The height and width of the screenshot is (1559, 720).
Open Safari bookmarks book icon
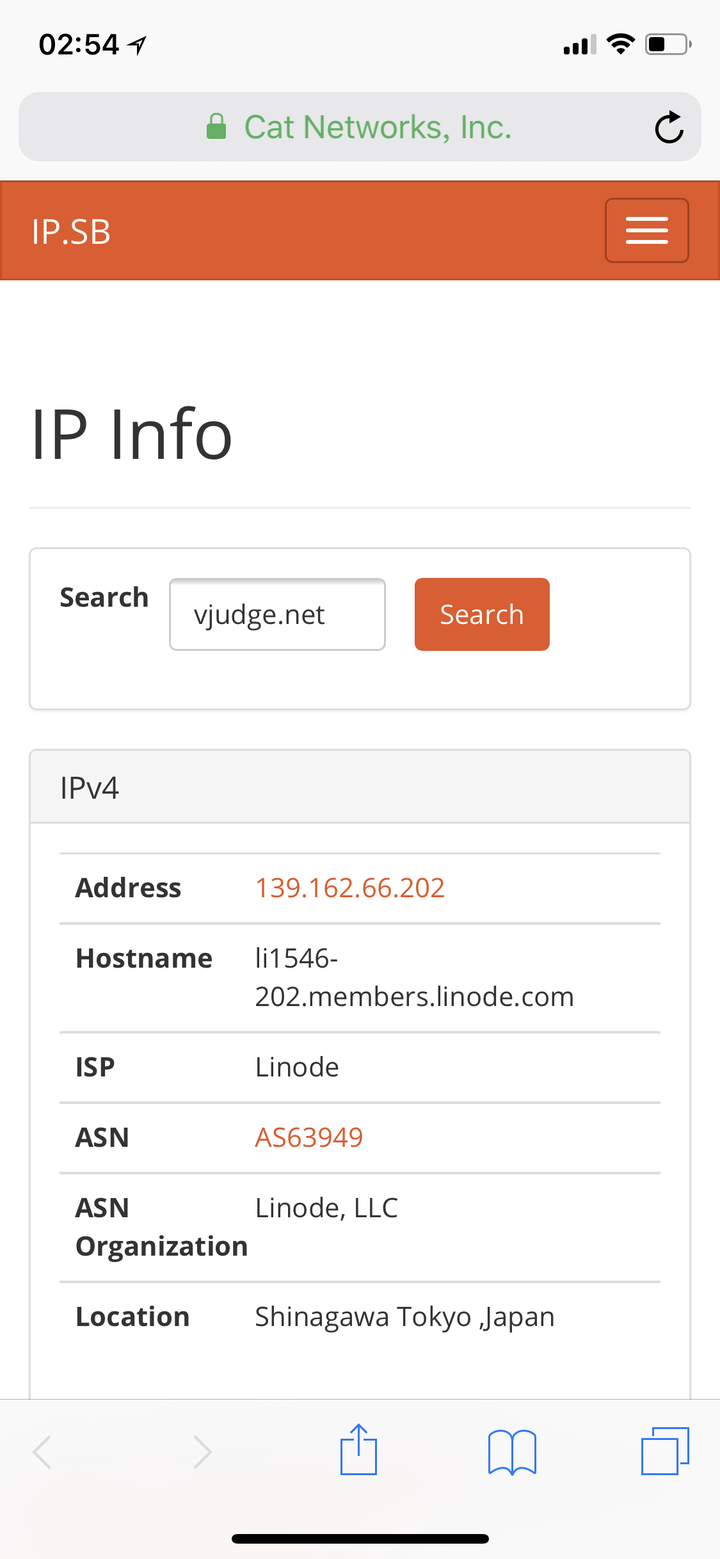pos(512,1452)
